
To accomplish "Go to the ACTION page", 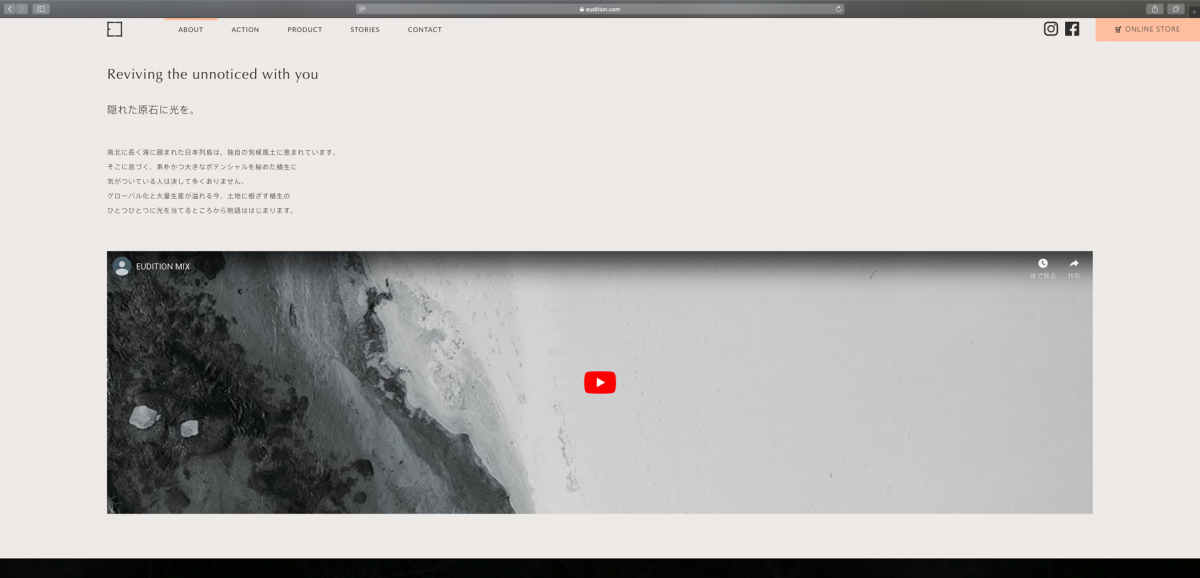I will 245,30.
